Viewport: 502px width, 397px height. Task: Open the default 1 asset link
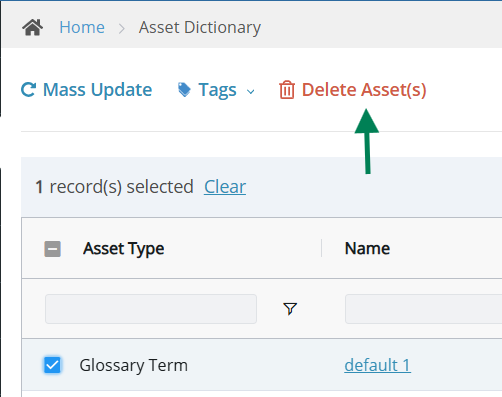coord(377,365)
